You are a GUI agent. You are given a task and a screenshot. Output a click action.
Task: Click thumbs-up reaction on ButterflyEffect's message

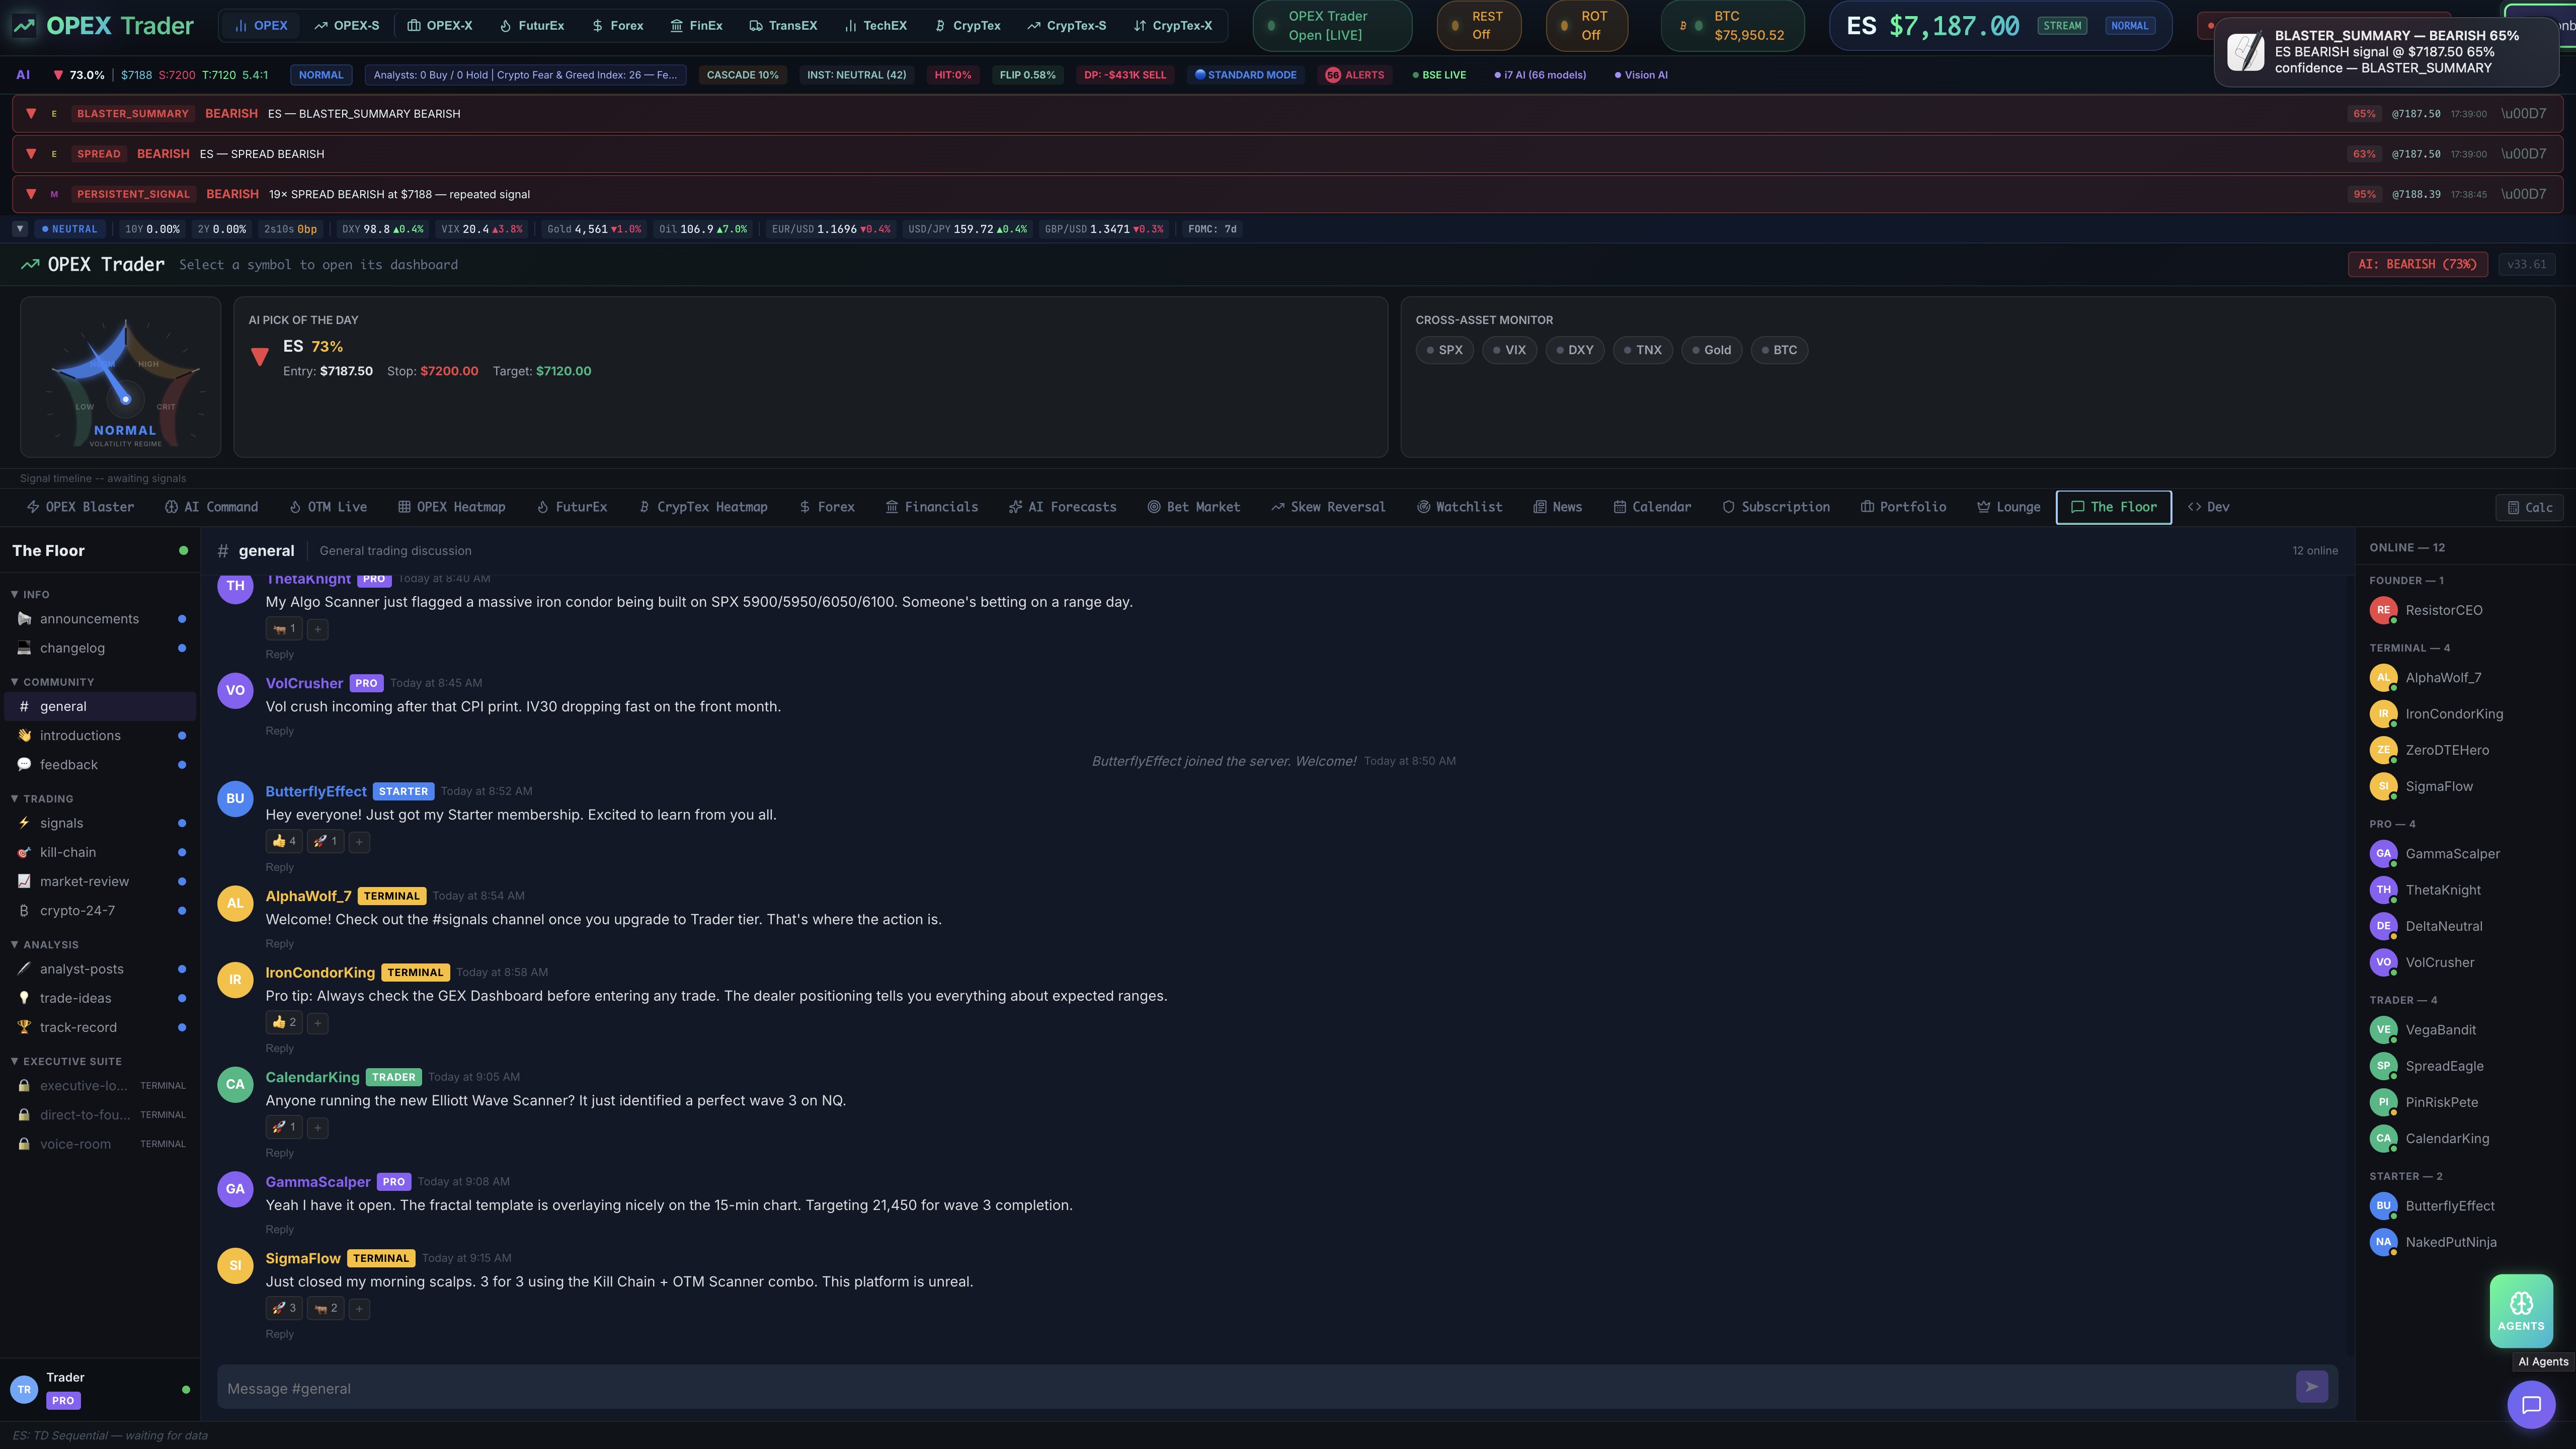(284, 842)
